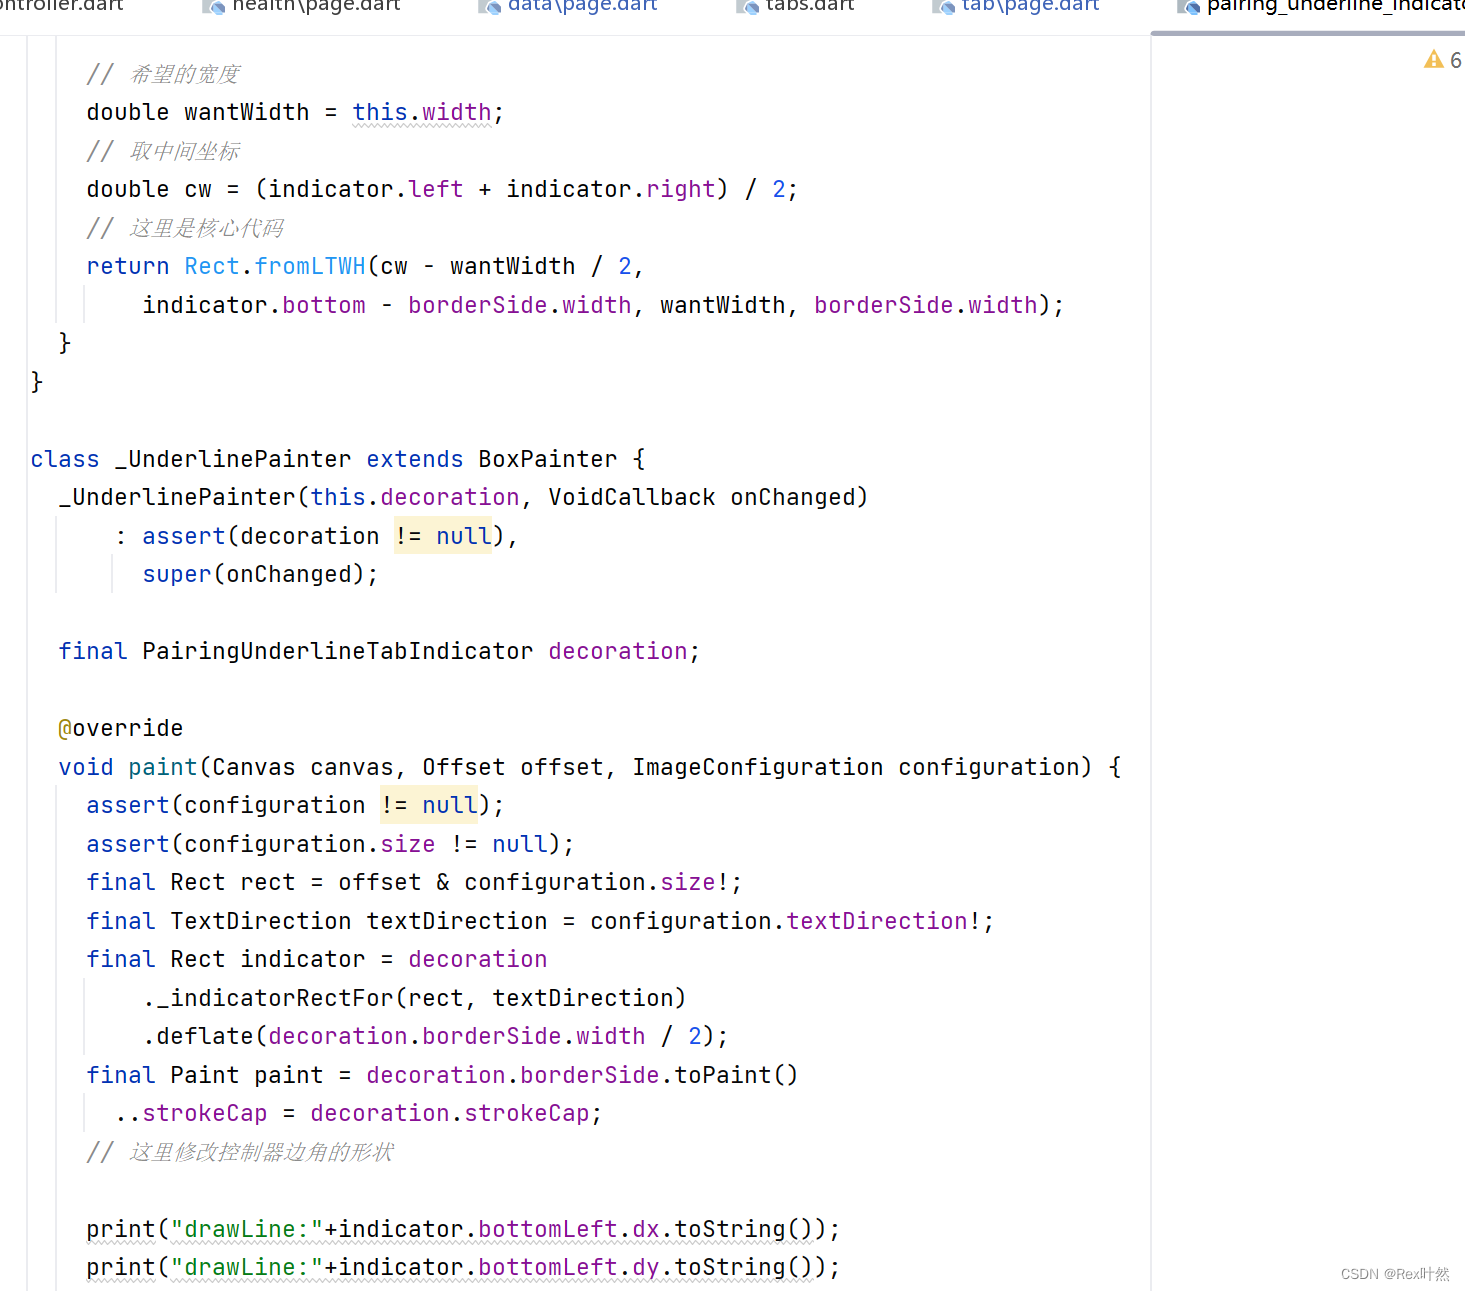Click the underlined drawLine: string literal
This screenshot has height=1291, width=1465.
coord(243,1228)
